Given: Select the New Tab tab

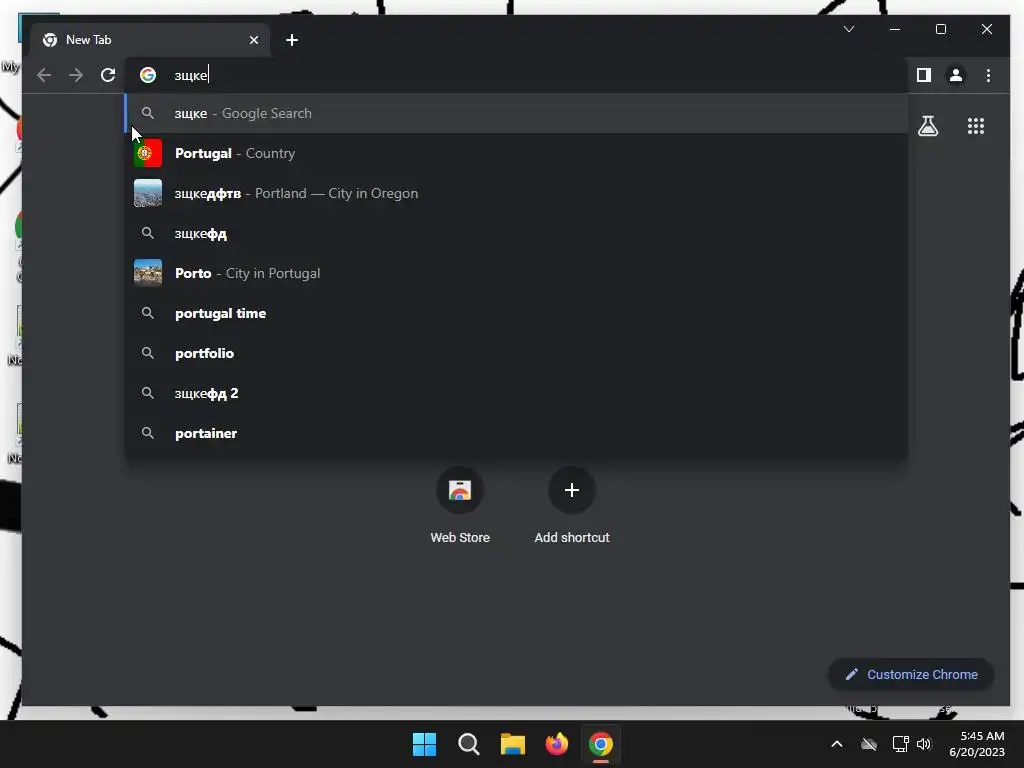Looking at the screenshot, I should 150,40.
